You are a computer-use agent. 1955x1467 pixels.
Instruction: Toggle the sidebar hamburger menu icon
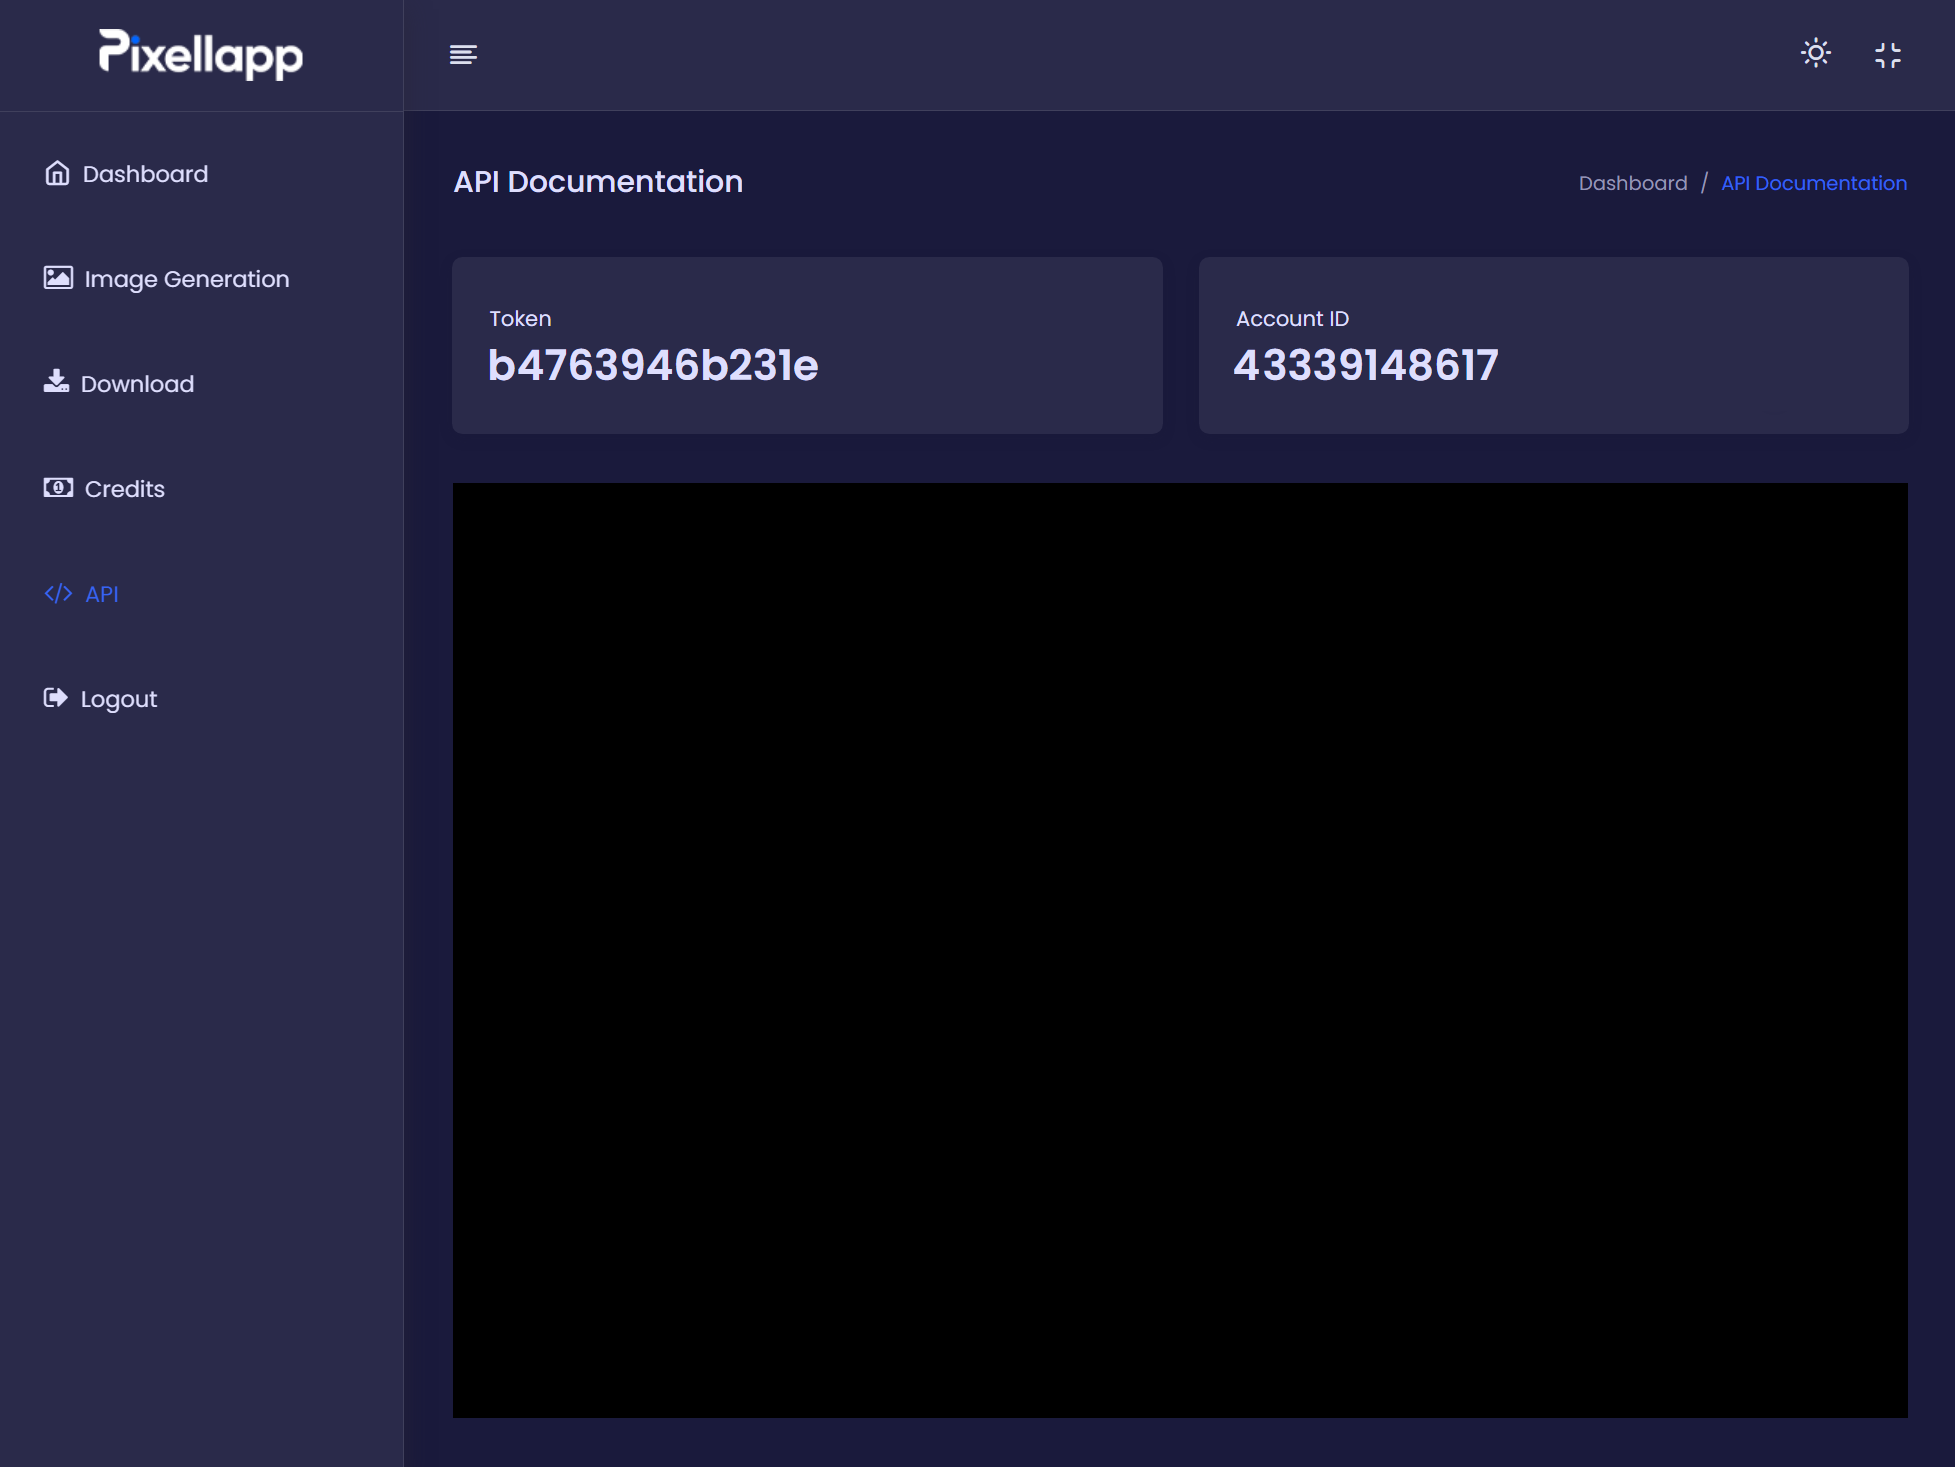(463, 54)
